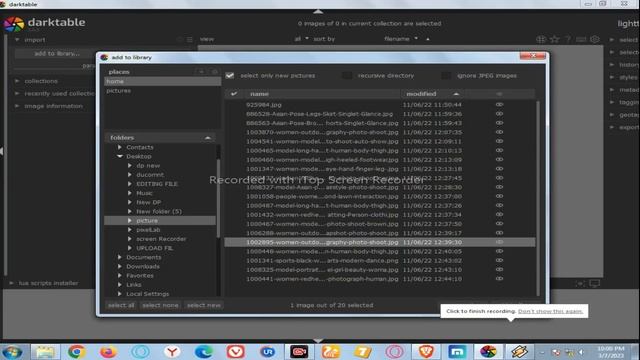Click add to library button in import panel

pos(57,53)
